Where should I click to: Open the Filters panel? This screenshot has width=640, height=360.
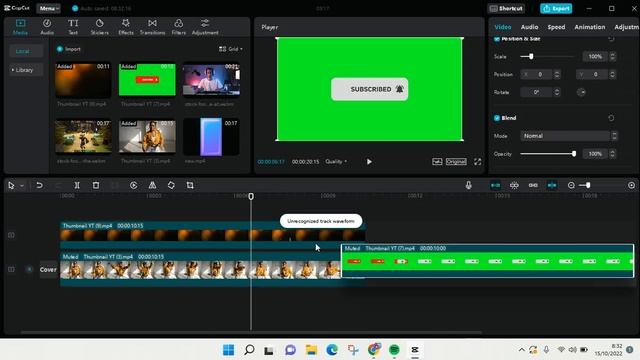178,27
